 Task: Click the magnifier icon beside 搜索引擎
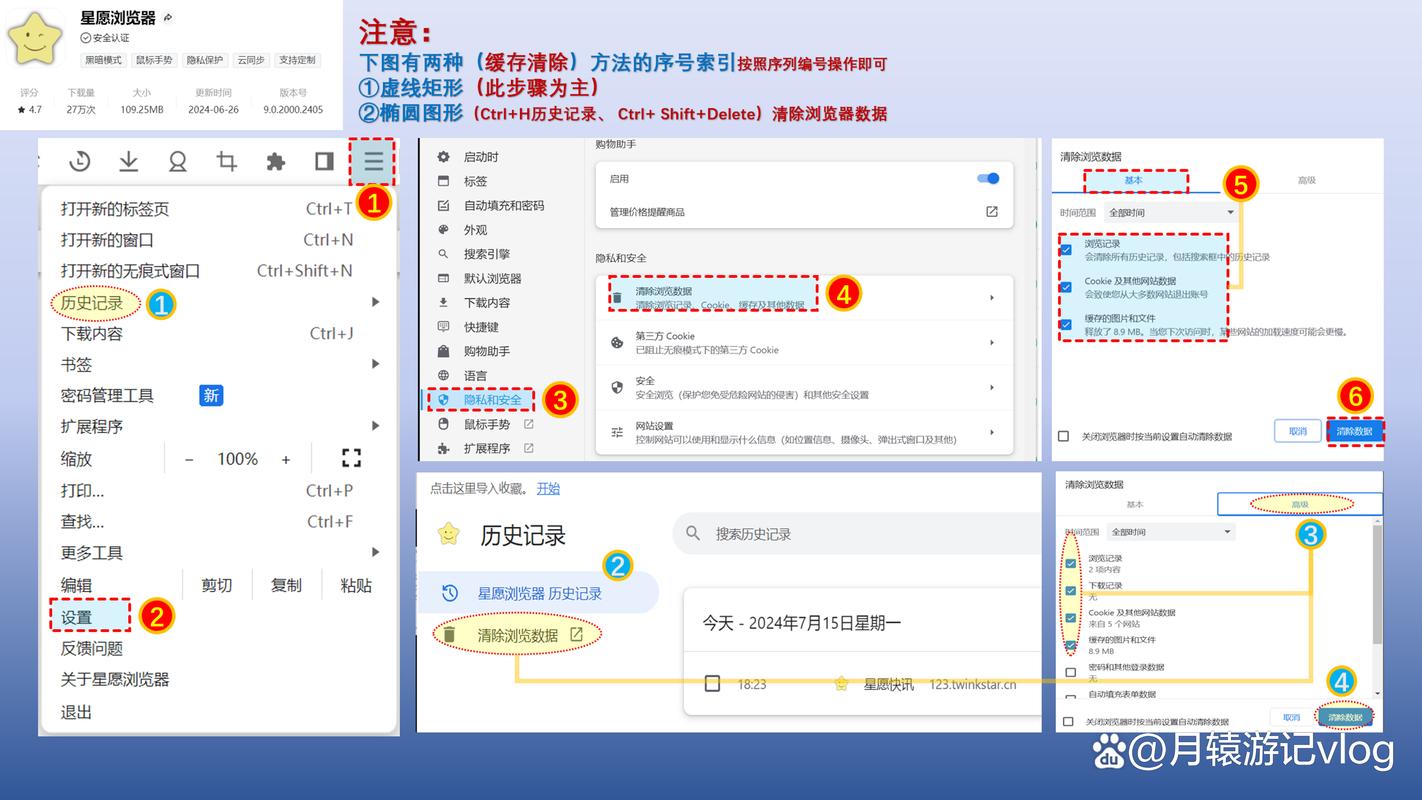444,254
